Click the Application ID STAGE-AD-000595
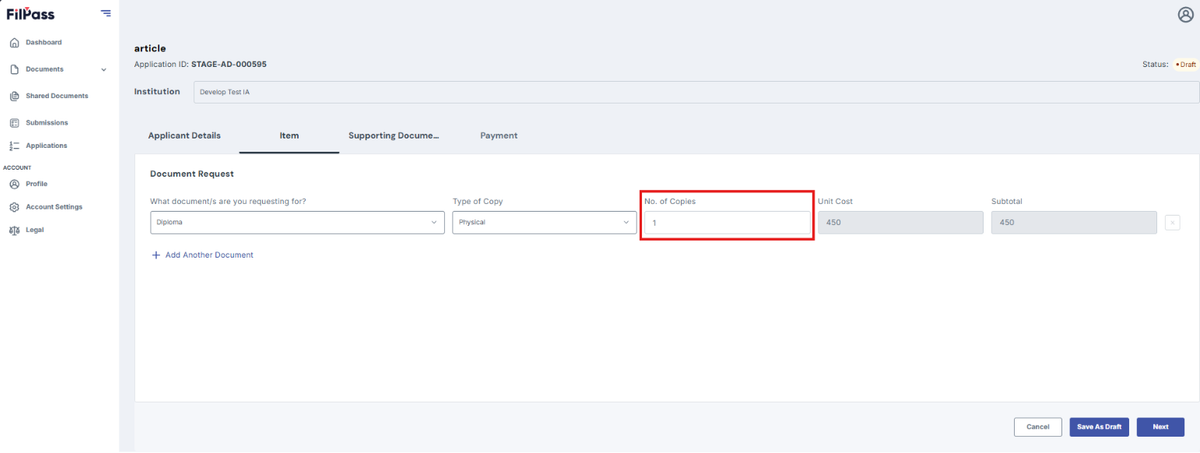 [229, 64]
